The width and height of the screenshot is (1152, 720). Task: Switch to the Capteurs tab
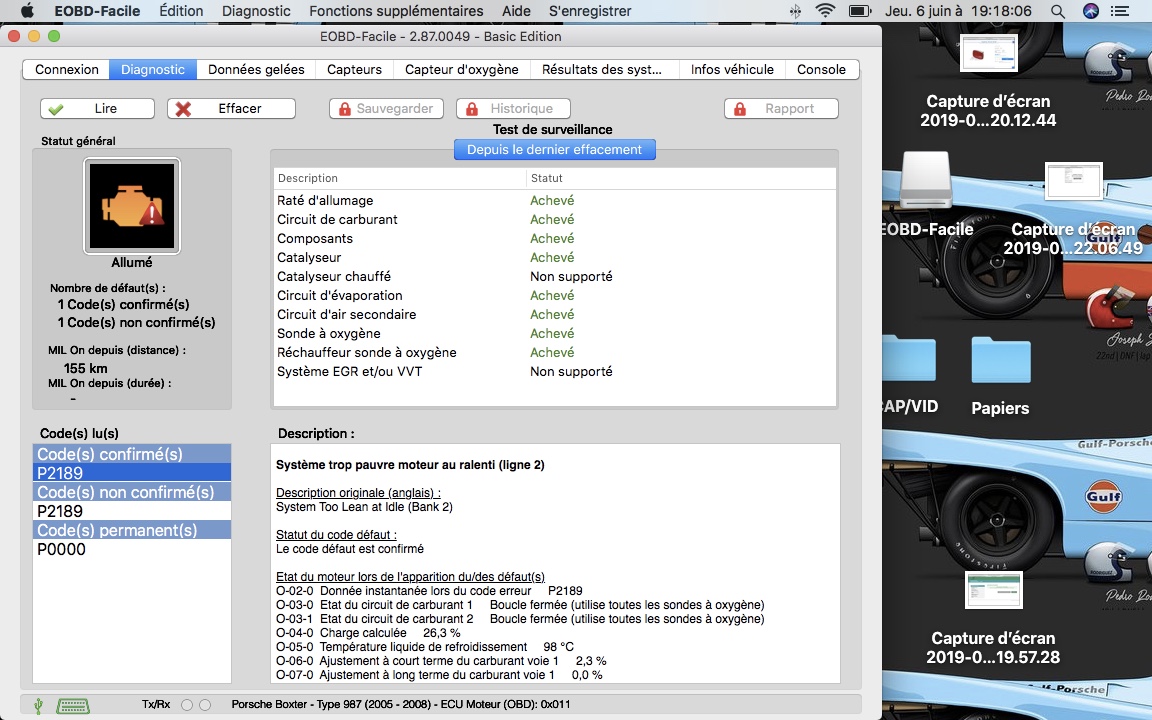354,69
